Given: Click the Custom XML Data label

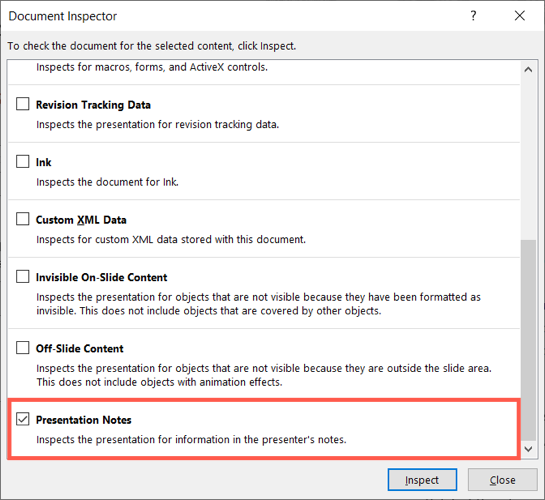Looking at the screenshot, I should pos(81,220).
